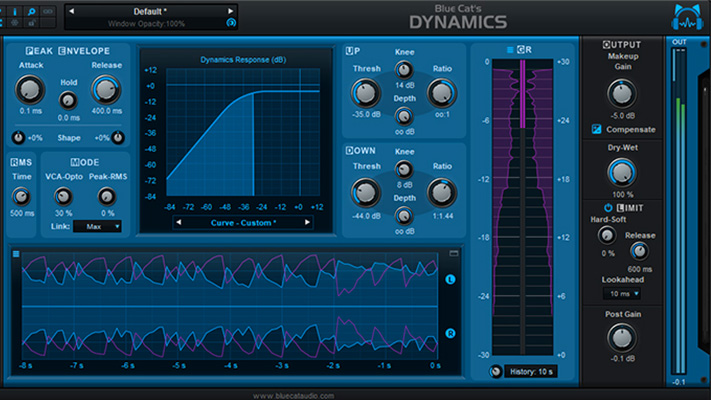Open the Lookahead 10 ms dropdown
Image resolution: width=711 pixels, height=400 pixels.
[620, 294]
